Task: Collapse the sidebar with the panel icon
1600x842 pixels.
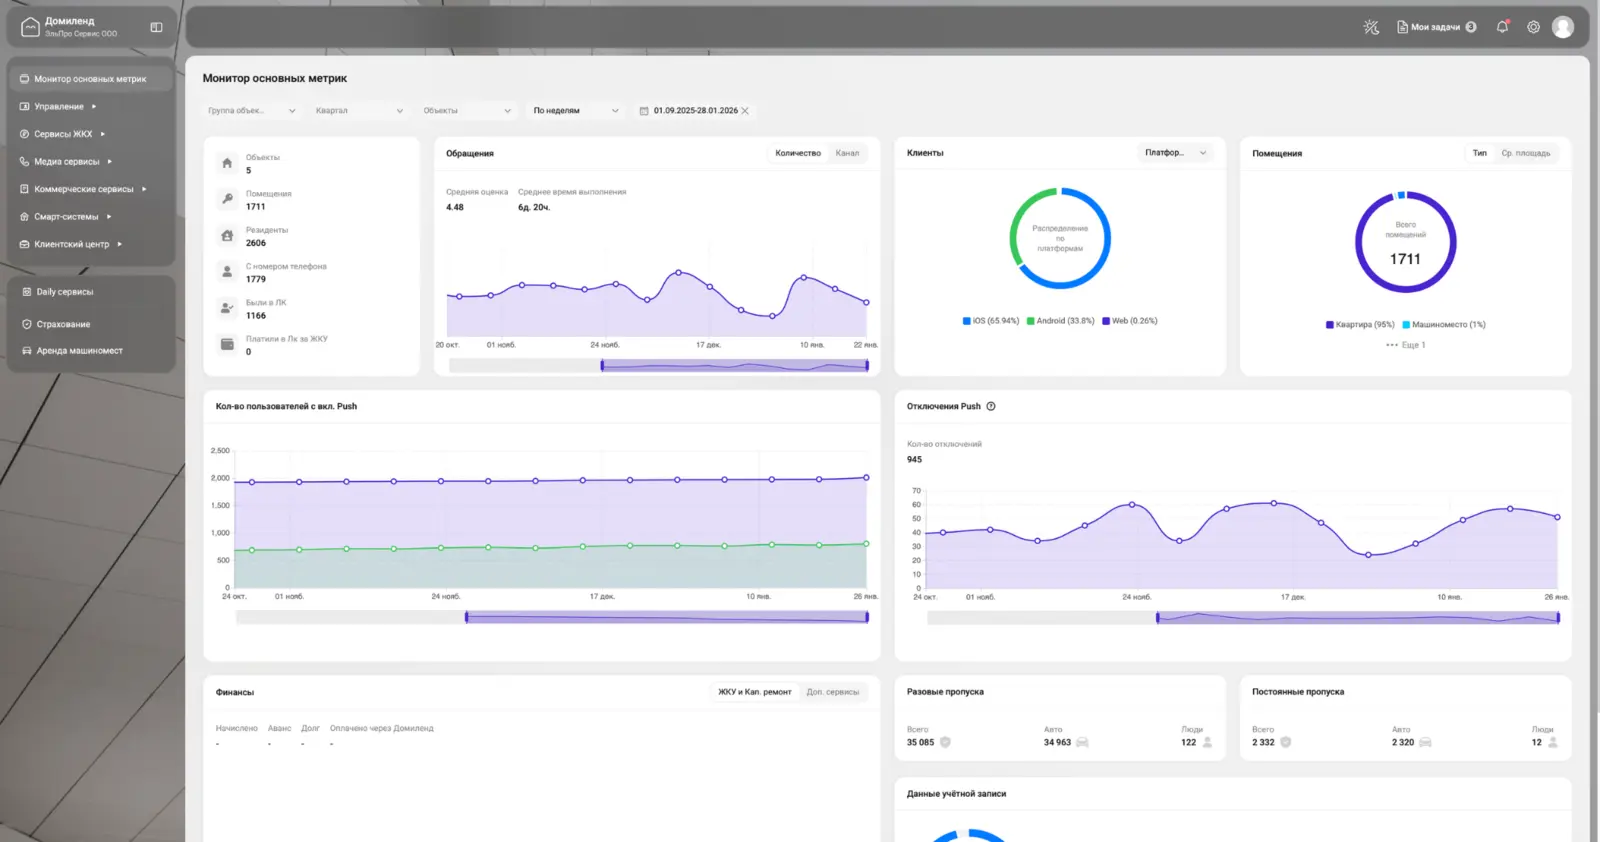Action: pos(156,27)
